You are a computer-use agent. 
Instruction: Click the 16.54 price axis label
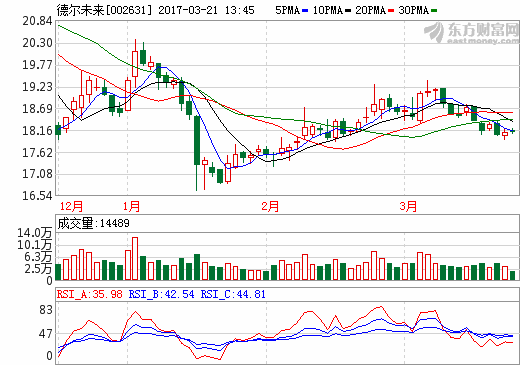coord(37,196)
